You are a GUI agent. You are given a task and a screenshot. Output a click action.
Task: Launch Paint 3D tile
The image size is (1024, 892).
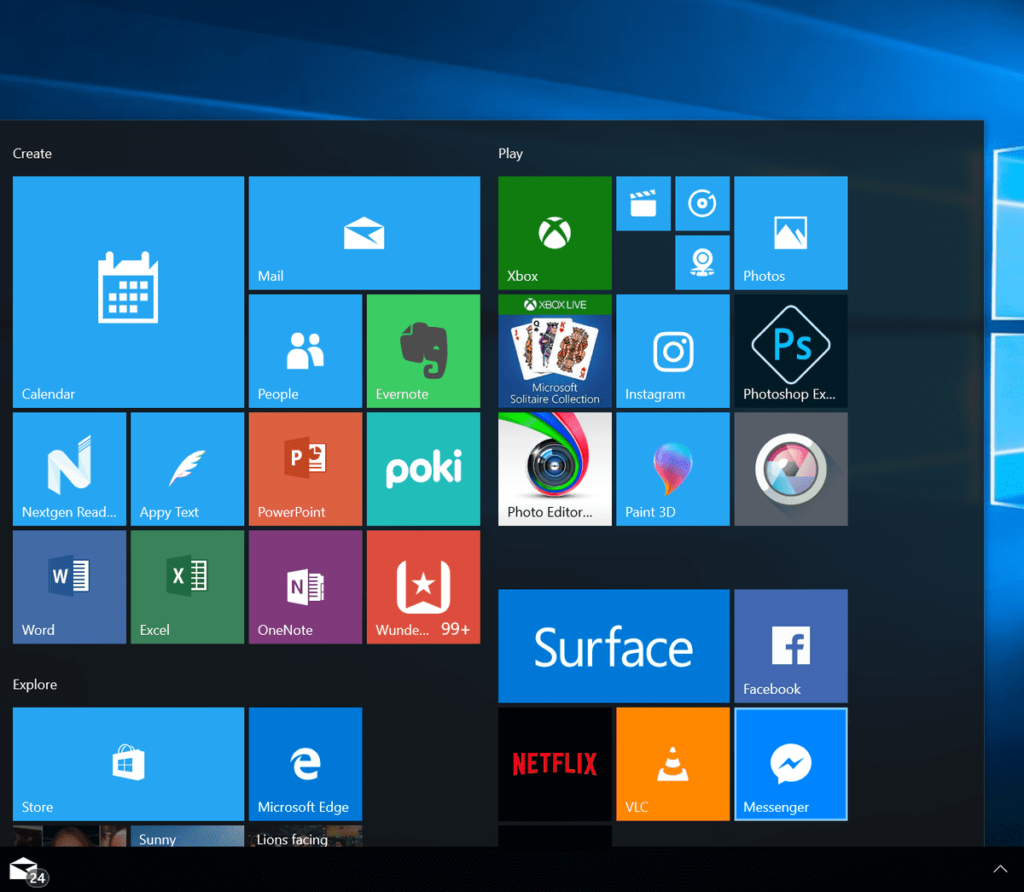(673, 469)
